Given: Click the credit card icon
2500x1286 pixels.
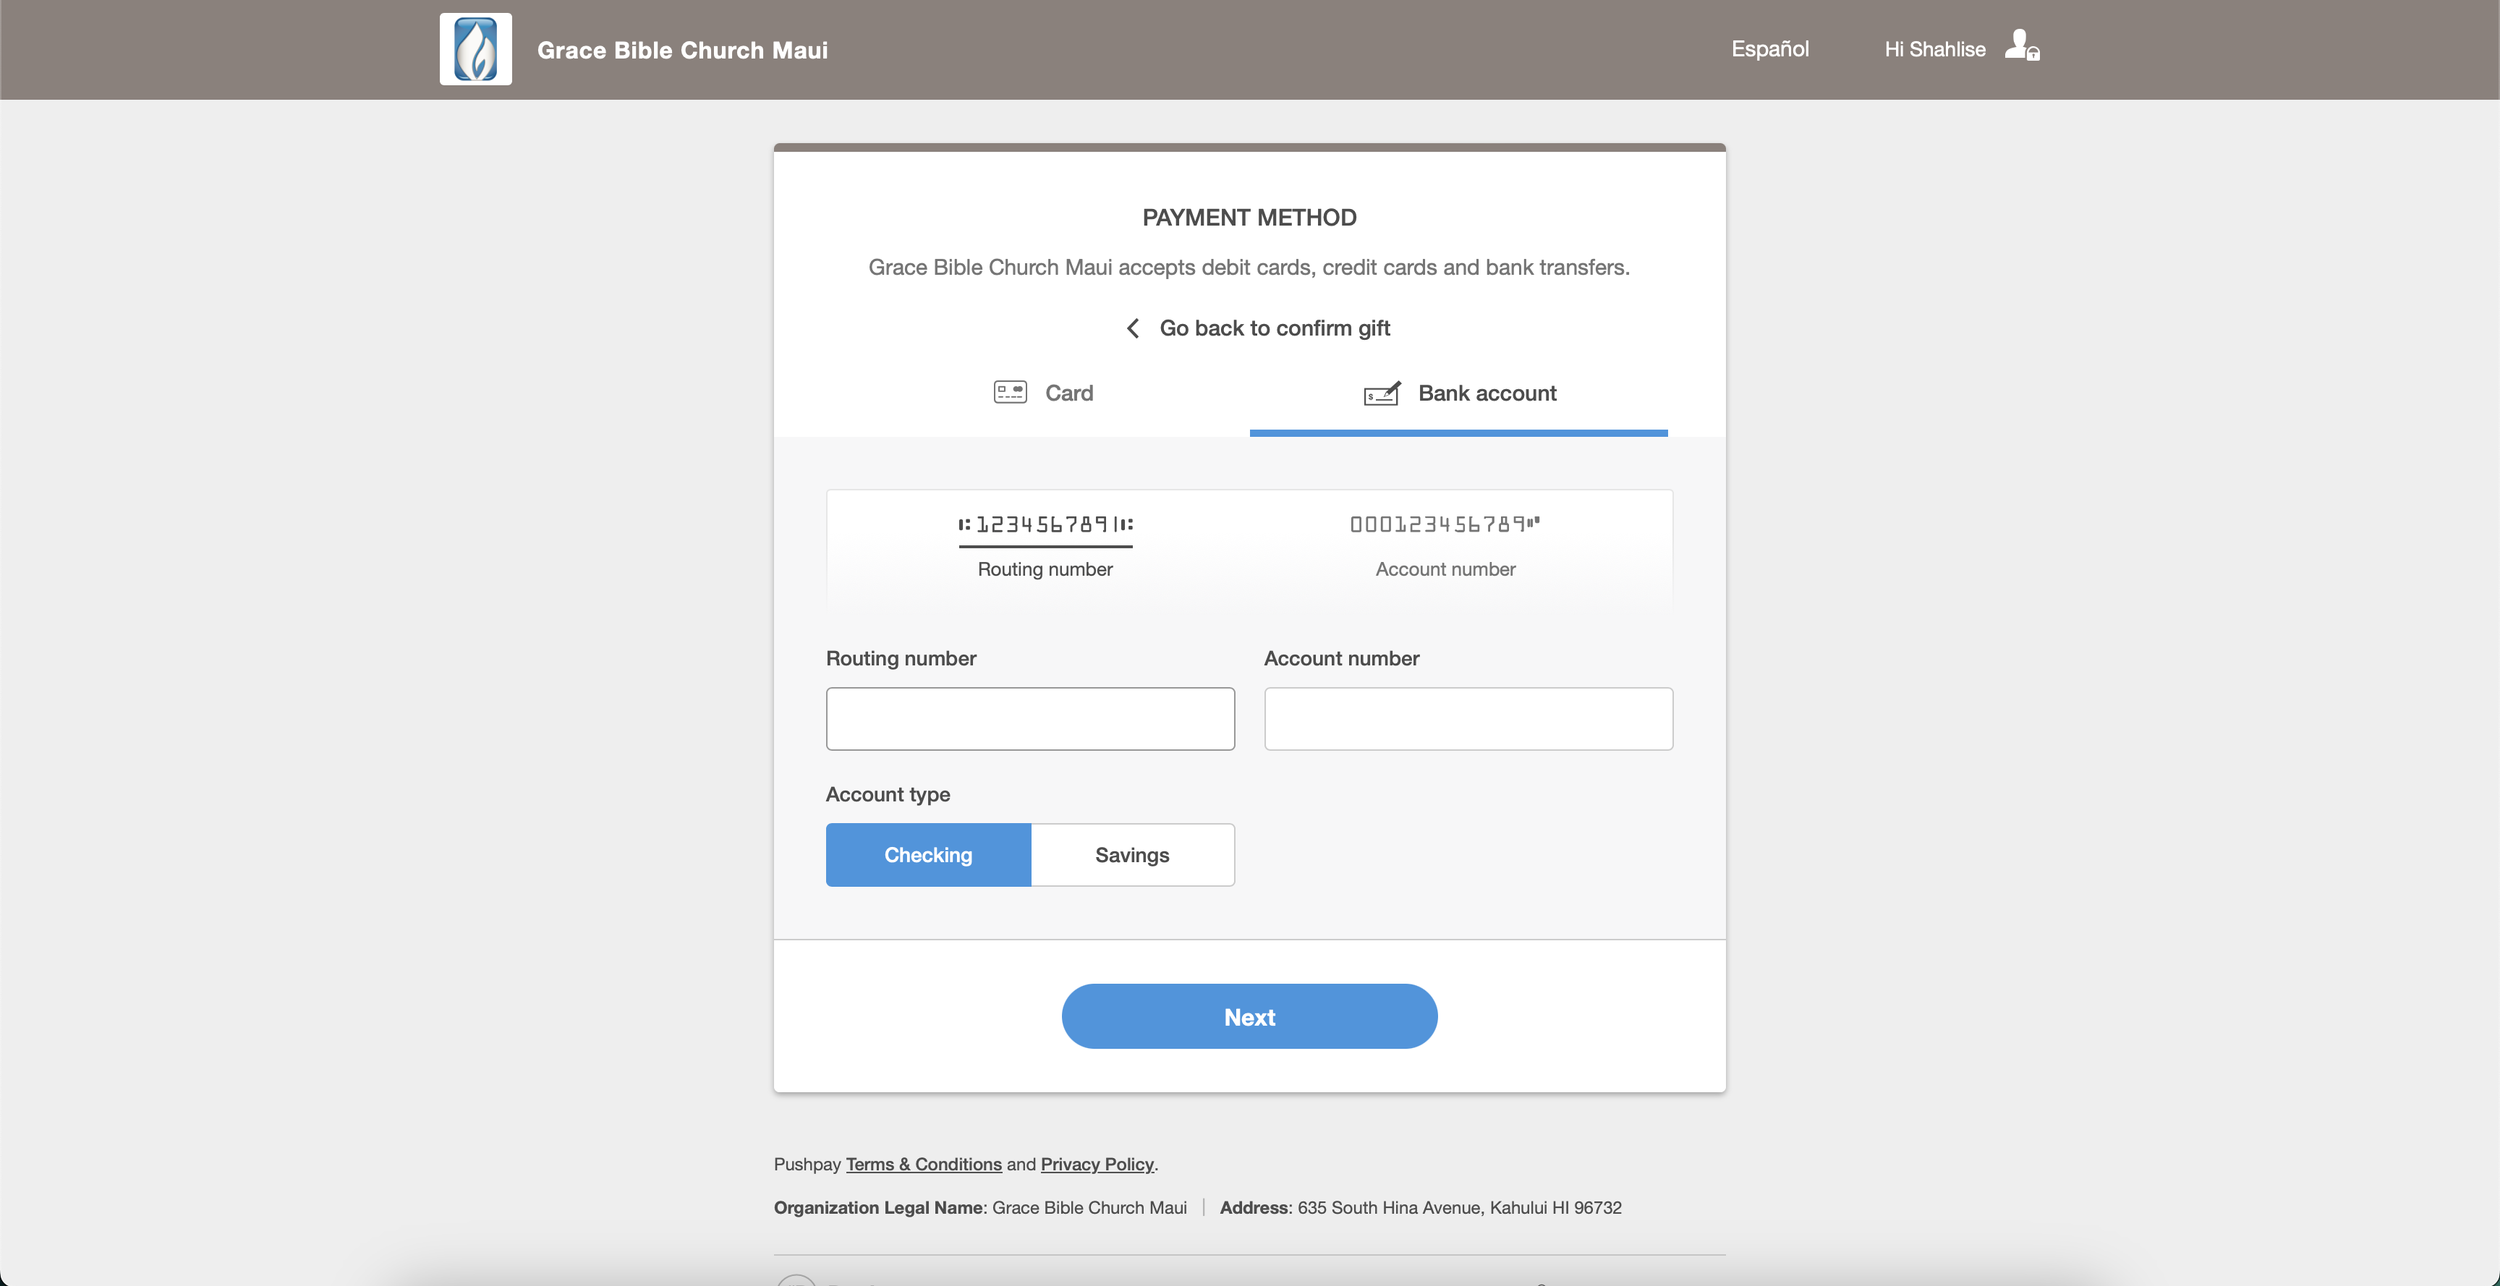Looking at the screenshot, I should (1010, 392).
